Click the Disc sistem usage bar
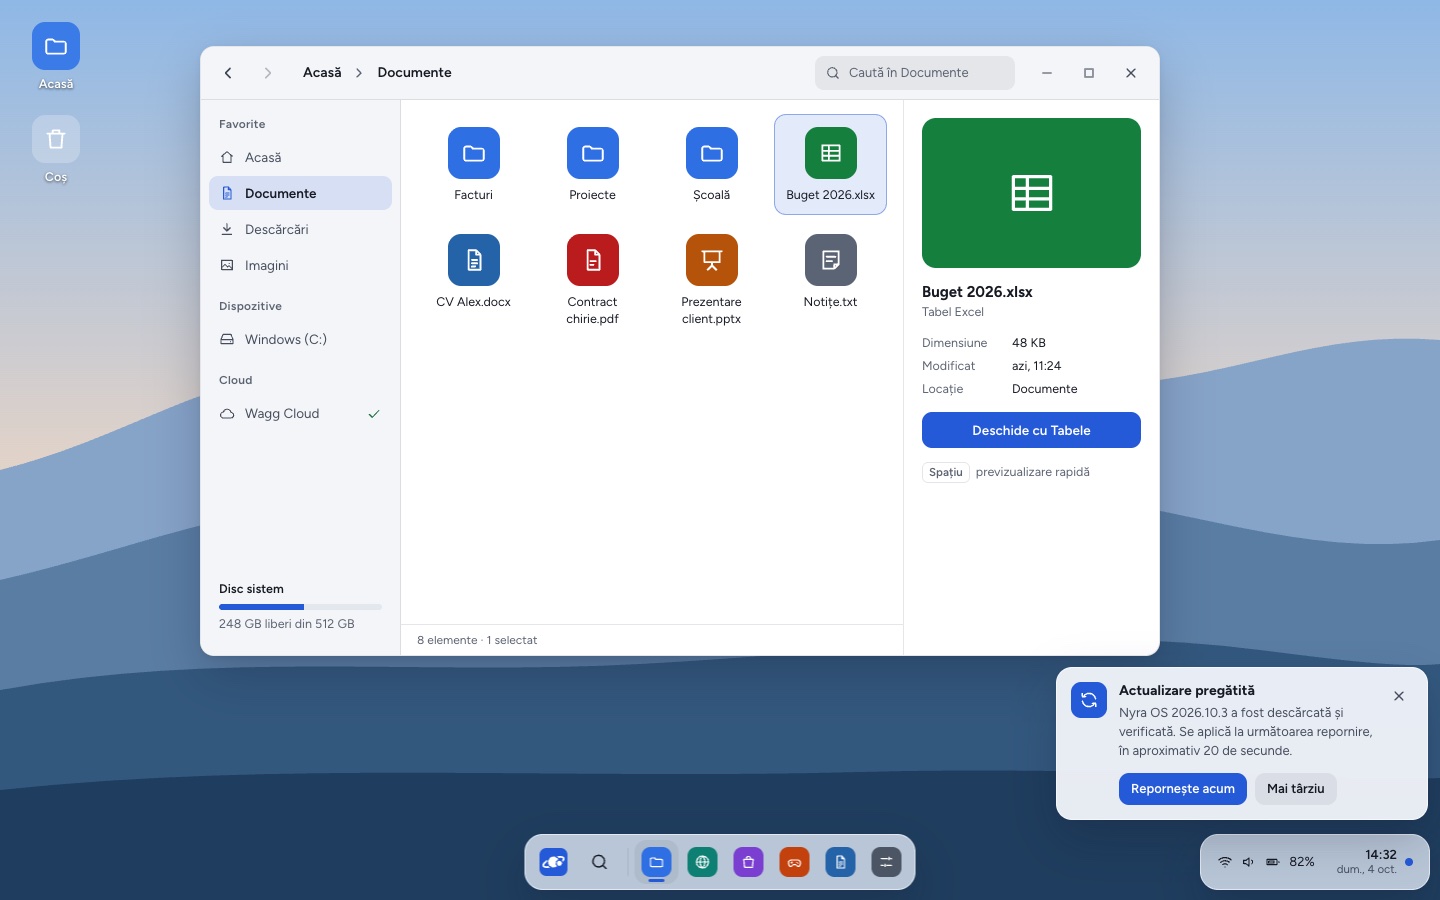1440x900 pixels. (300, 607)
